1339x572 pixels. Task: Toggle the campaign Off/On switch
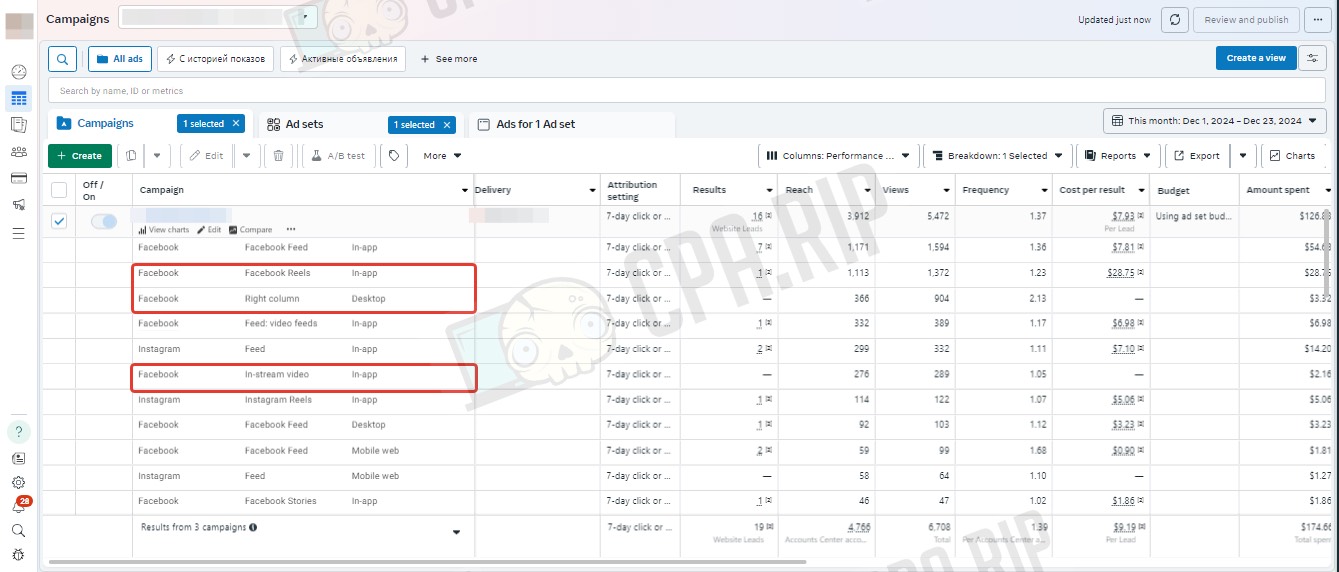click(103, 221)
